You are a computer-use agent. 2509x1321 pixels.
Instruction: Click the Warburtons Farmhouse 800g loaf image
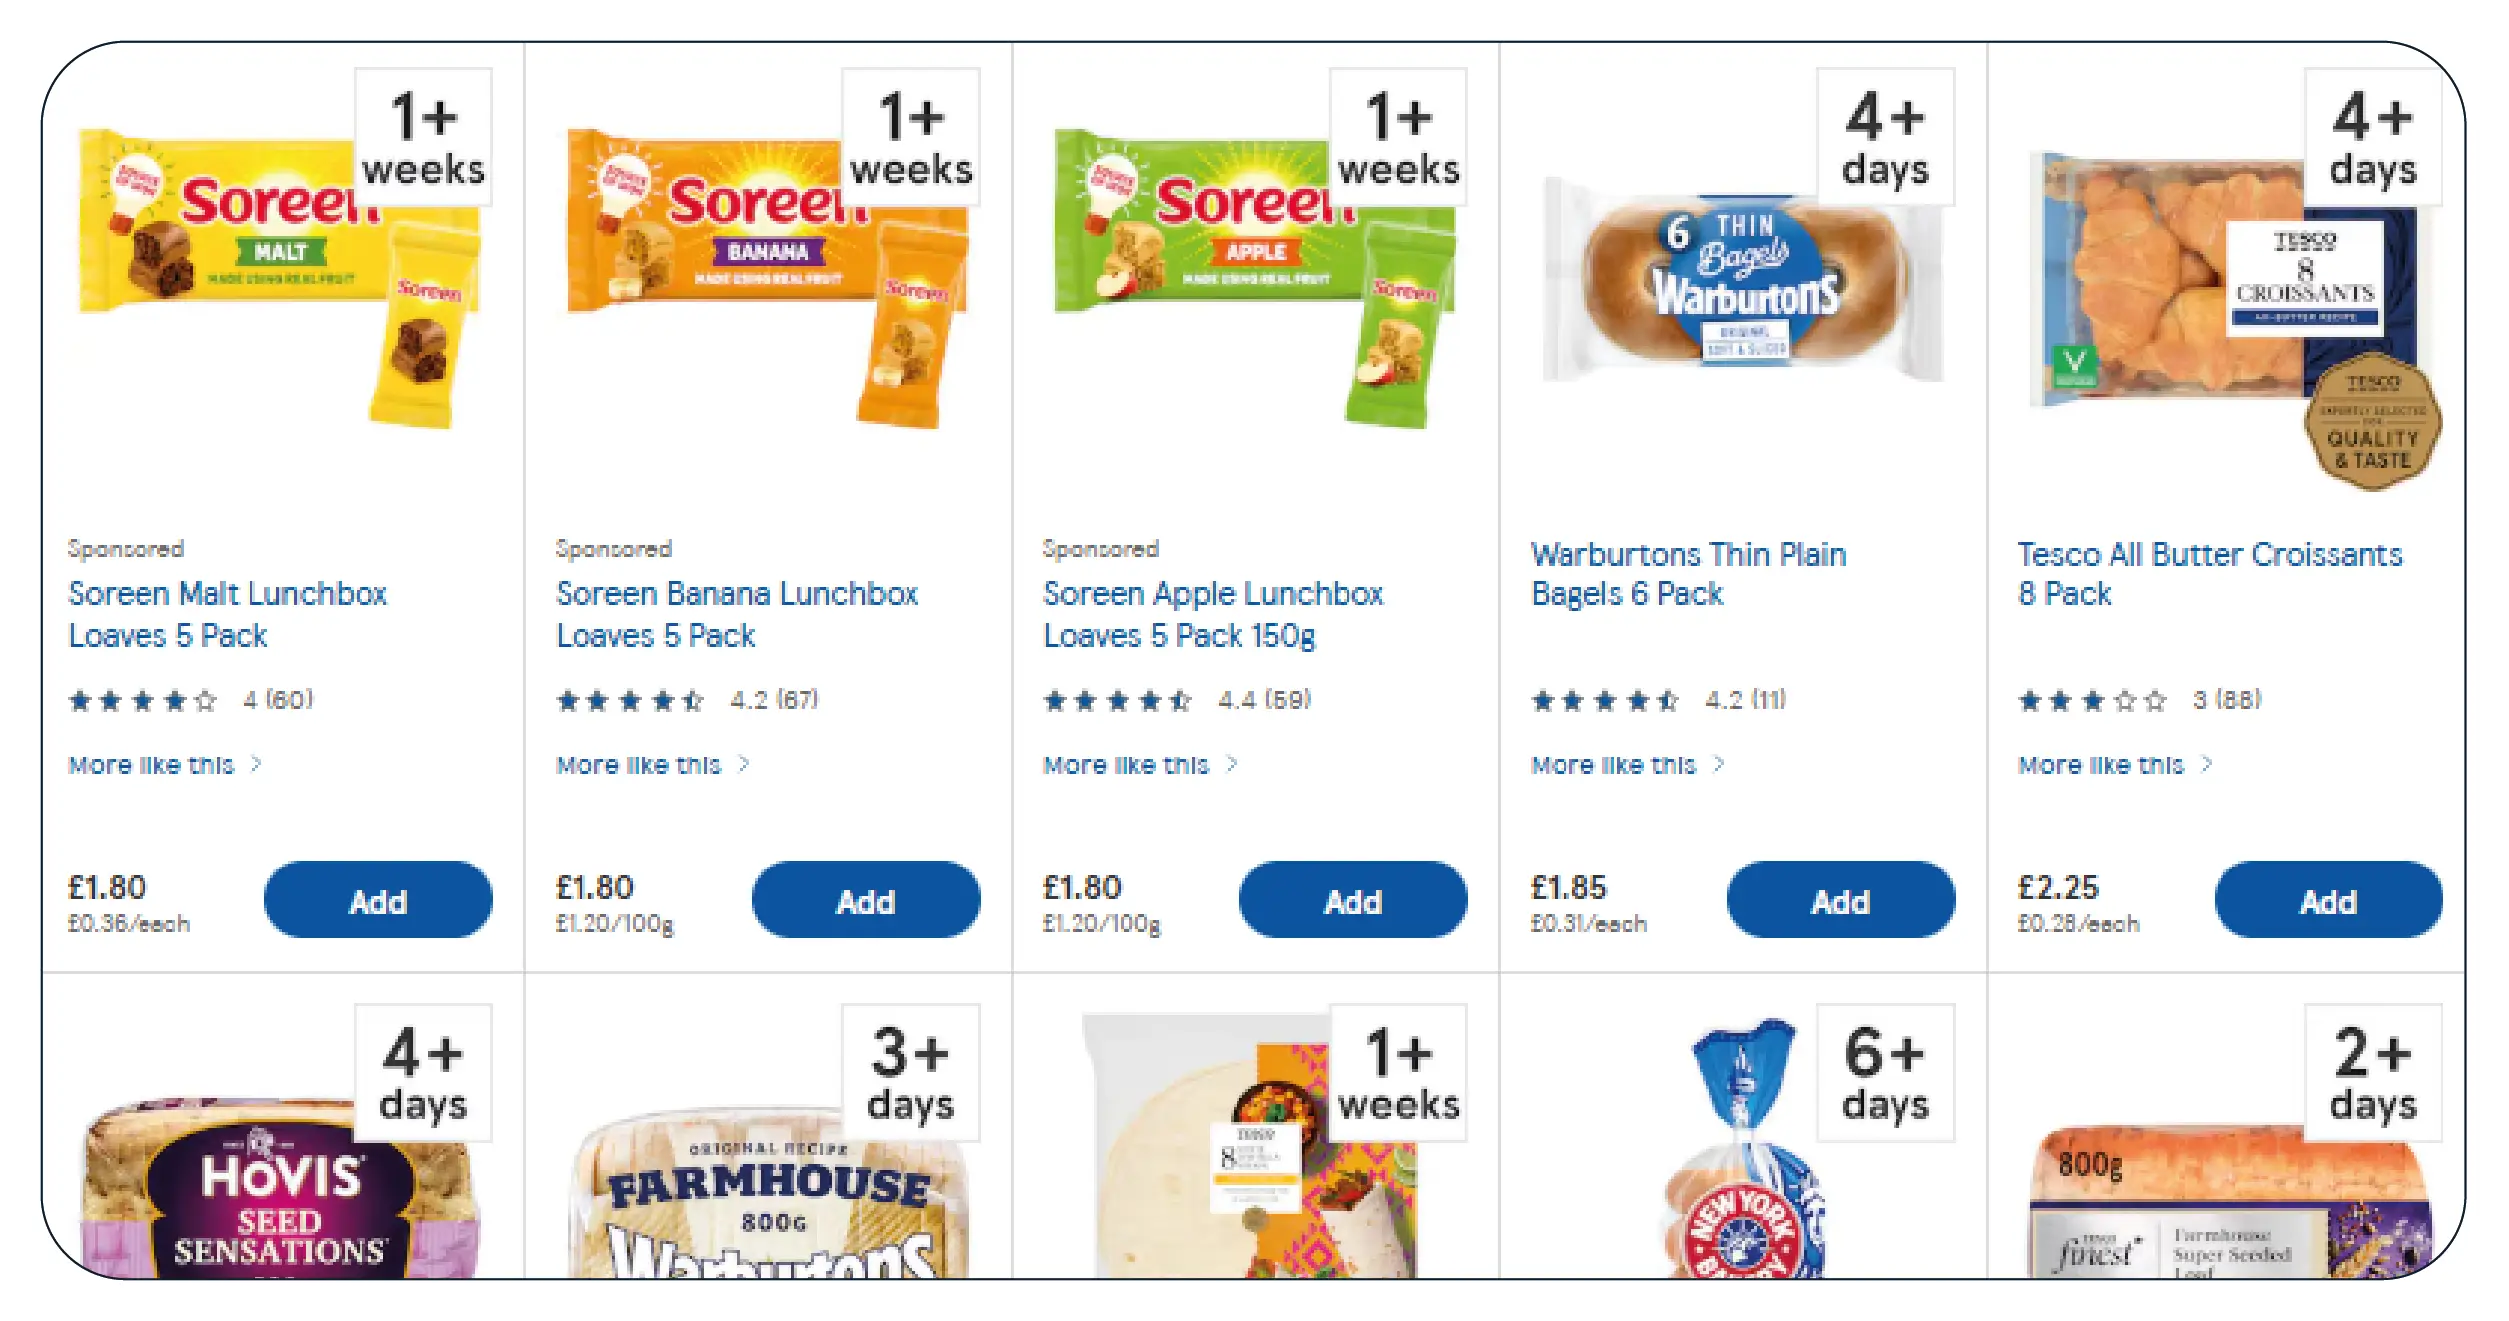(x=770, y=1200)
